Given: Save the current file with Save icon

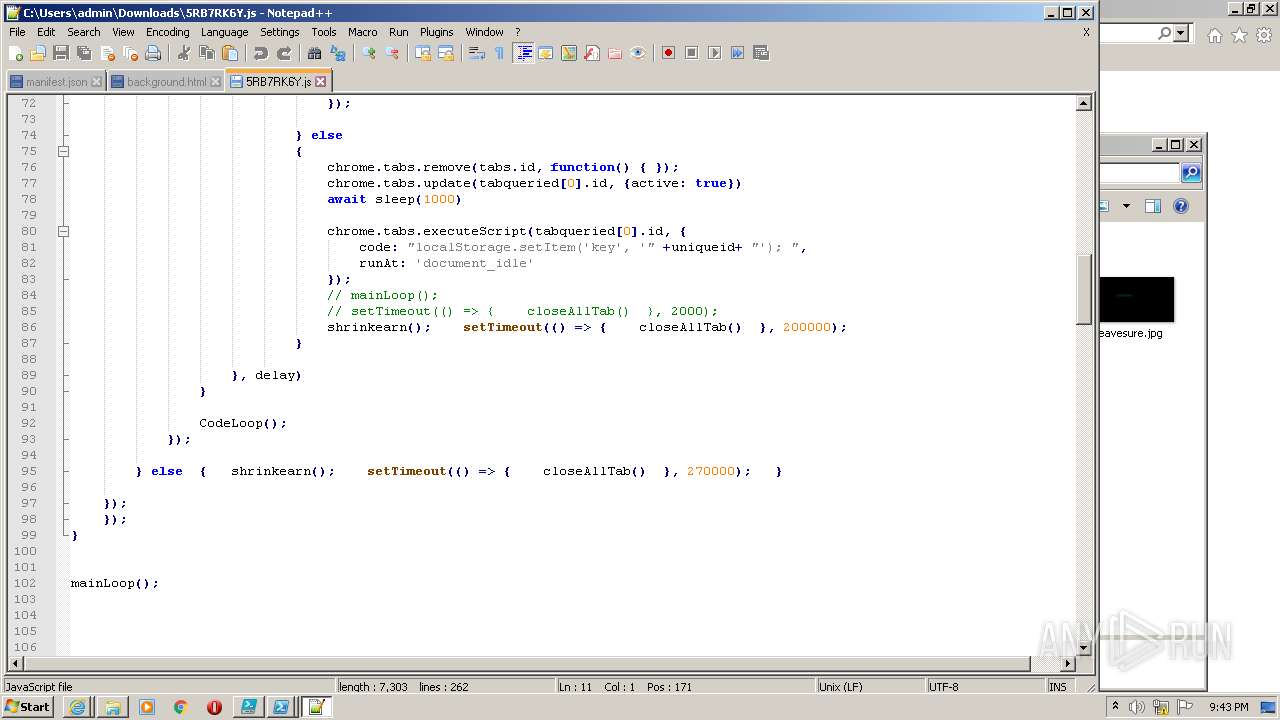Looking at the screenshot, I should (61, 53).
